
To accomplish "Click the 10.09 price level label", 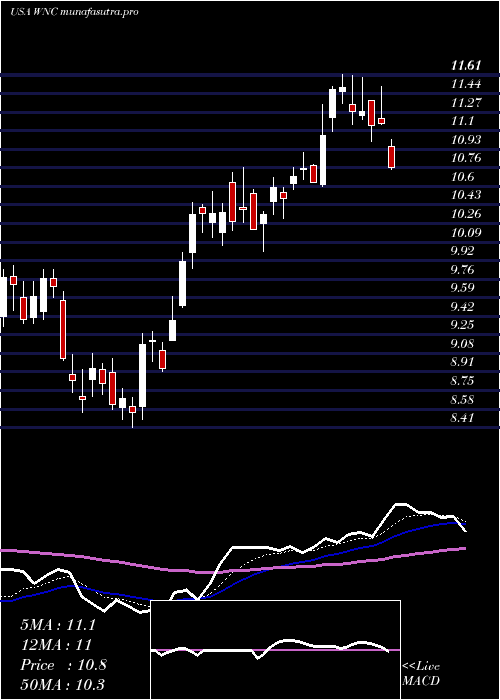I will (x=466, y=232).
